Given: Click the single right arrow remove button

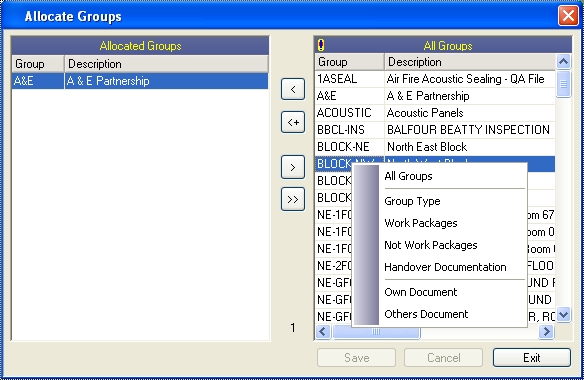Looking at the screenshot, I should 293,167.
